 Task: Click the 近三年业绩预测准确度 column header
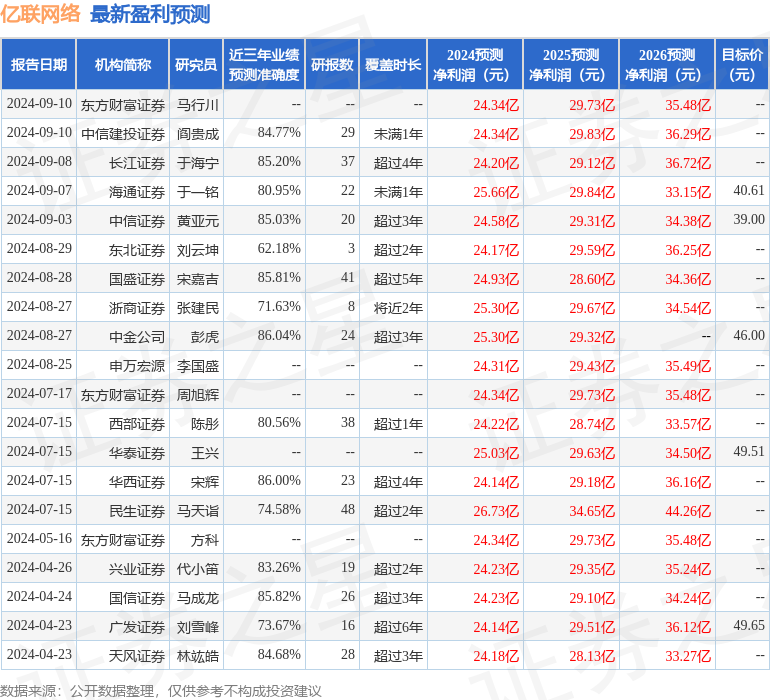(x=264, y=65)
